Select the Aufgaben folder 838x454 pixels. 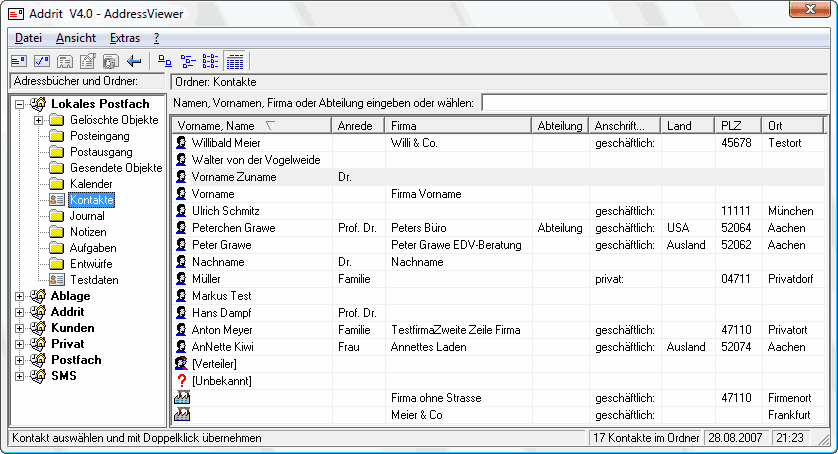(x=93, y=248)
